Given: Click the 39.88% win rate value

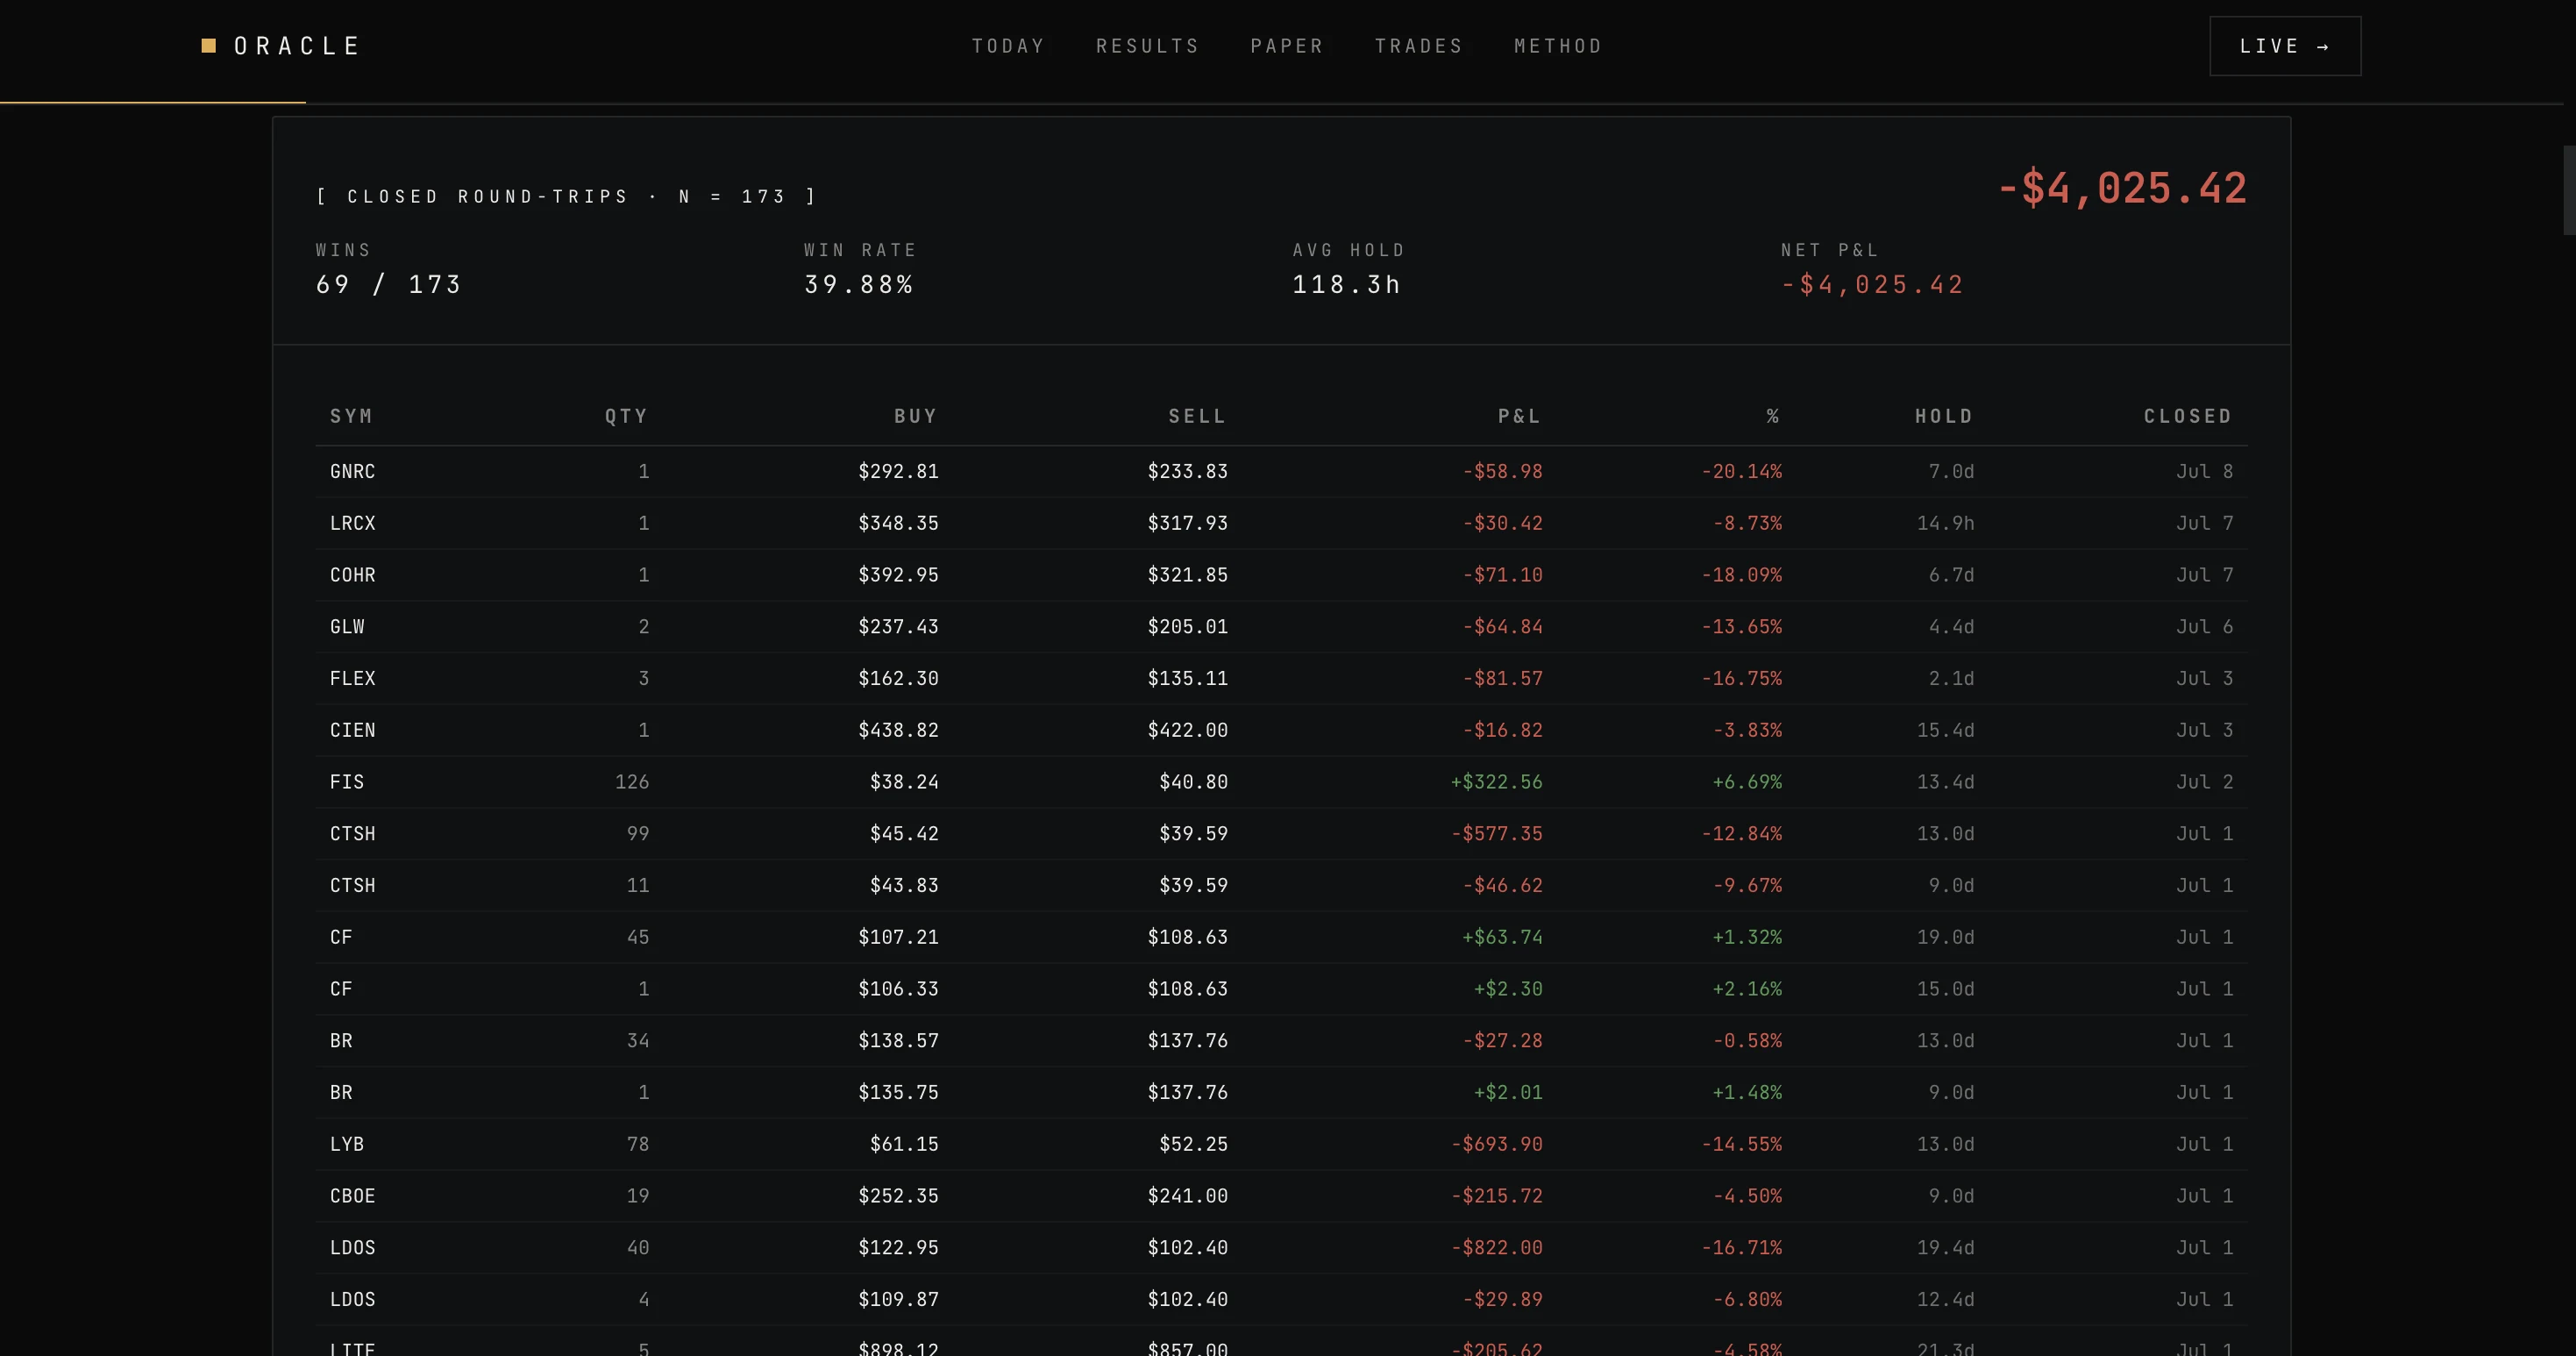Looking at the screenshot, I should click(x=859, y=285).
